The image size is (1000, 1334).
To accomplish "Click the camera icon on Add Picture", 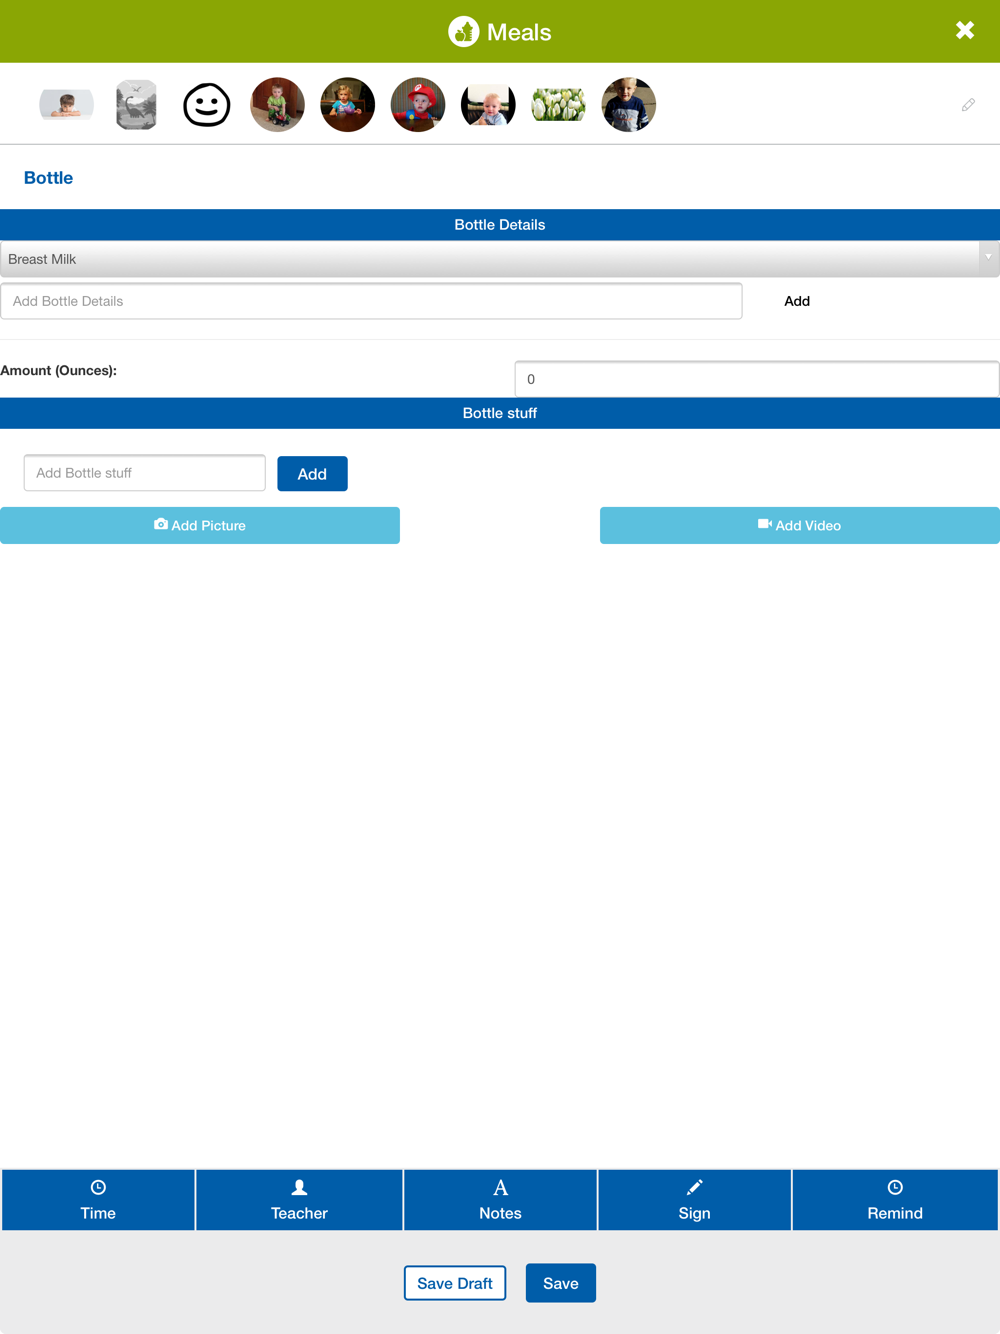I will (x=160, y=524).
